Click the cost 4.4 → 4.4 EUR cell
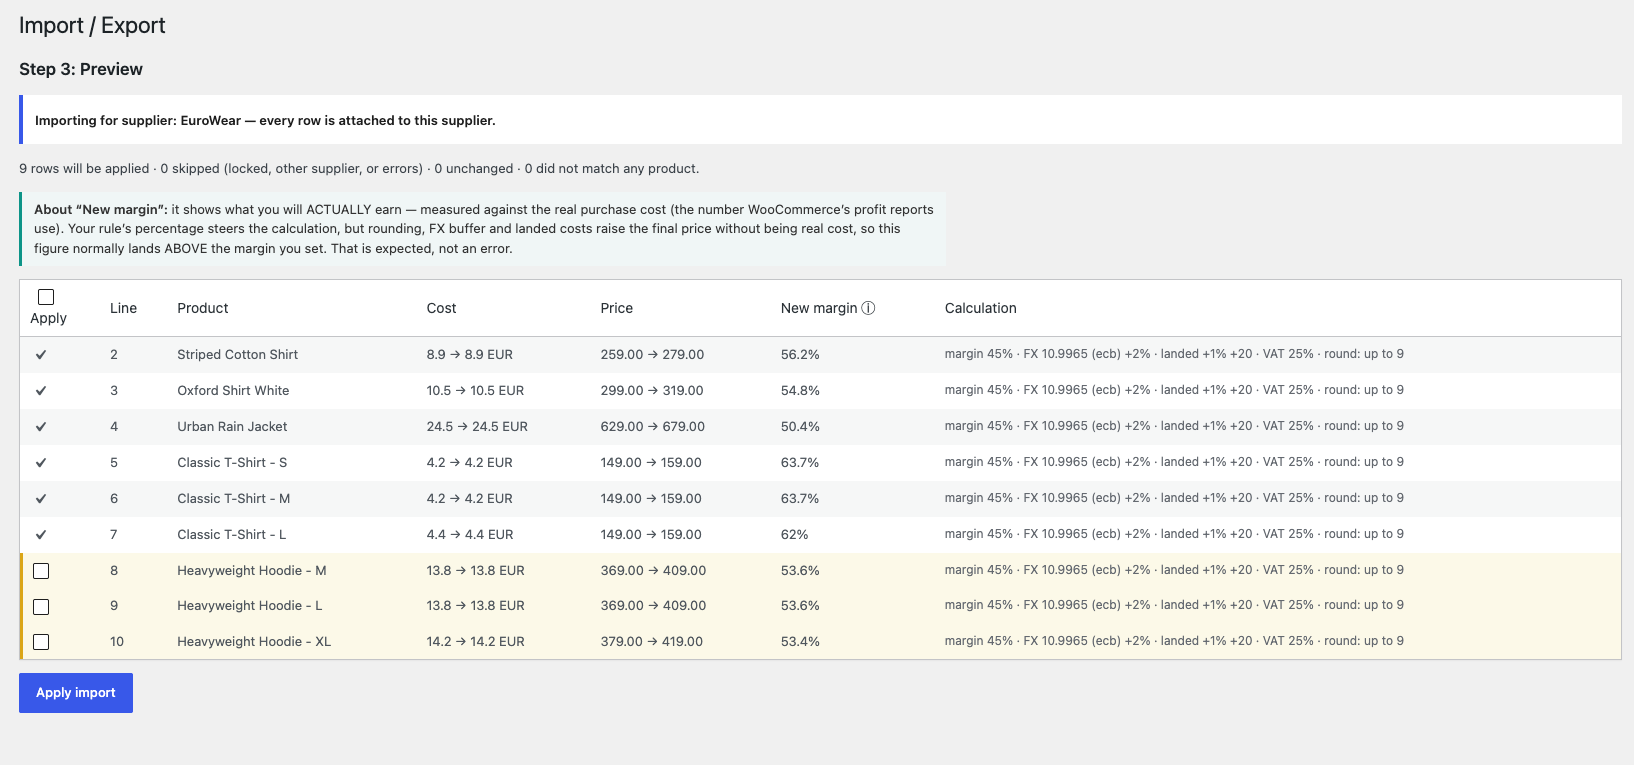1634x765 pixels. [x=470, y=534]
